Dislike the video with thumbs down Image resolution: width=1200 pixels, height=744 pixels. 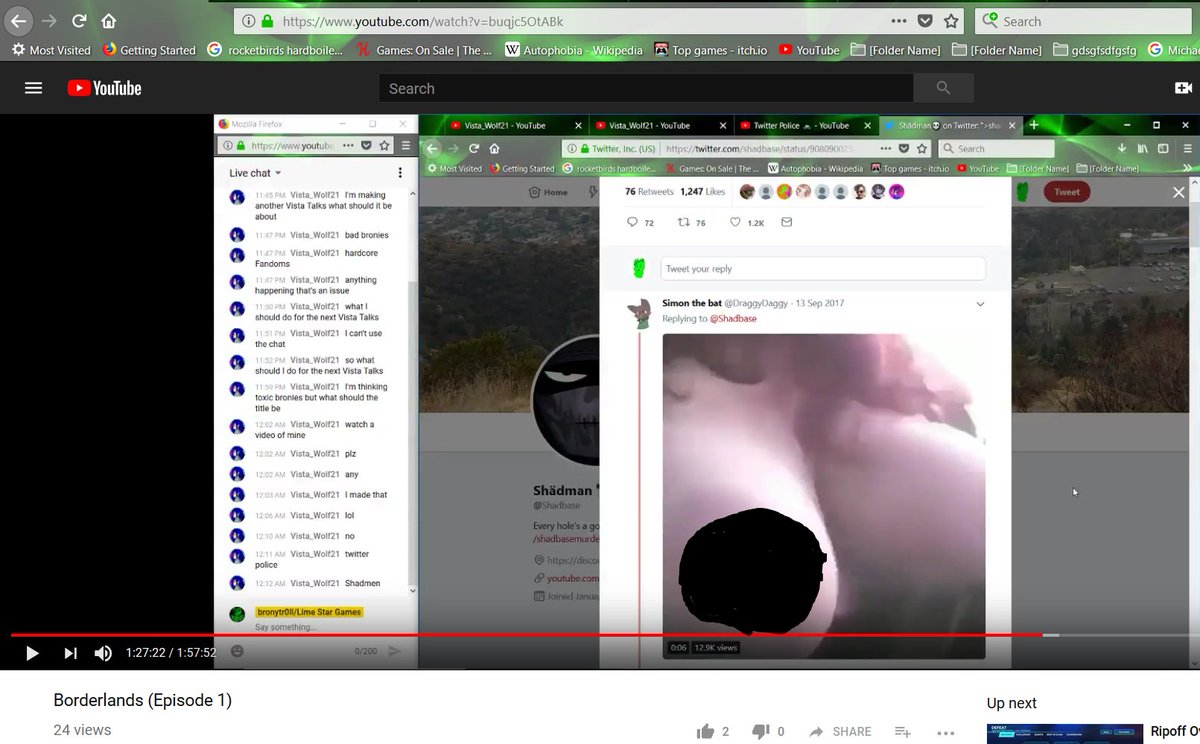click(760, 731)
